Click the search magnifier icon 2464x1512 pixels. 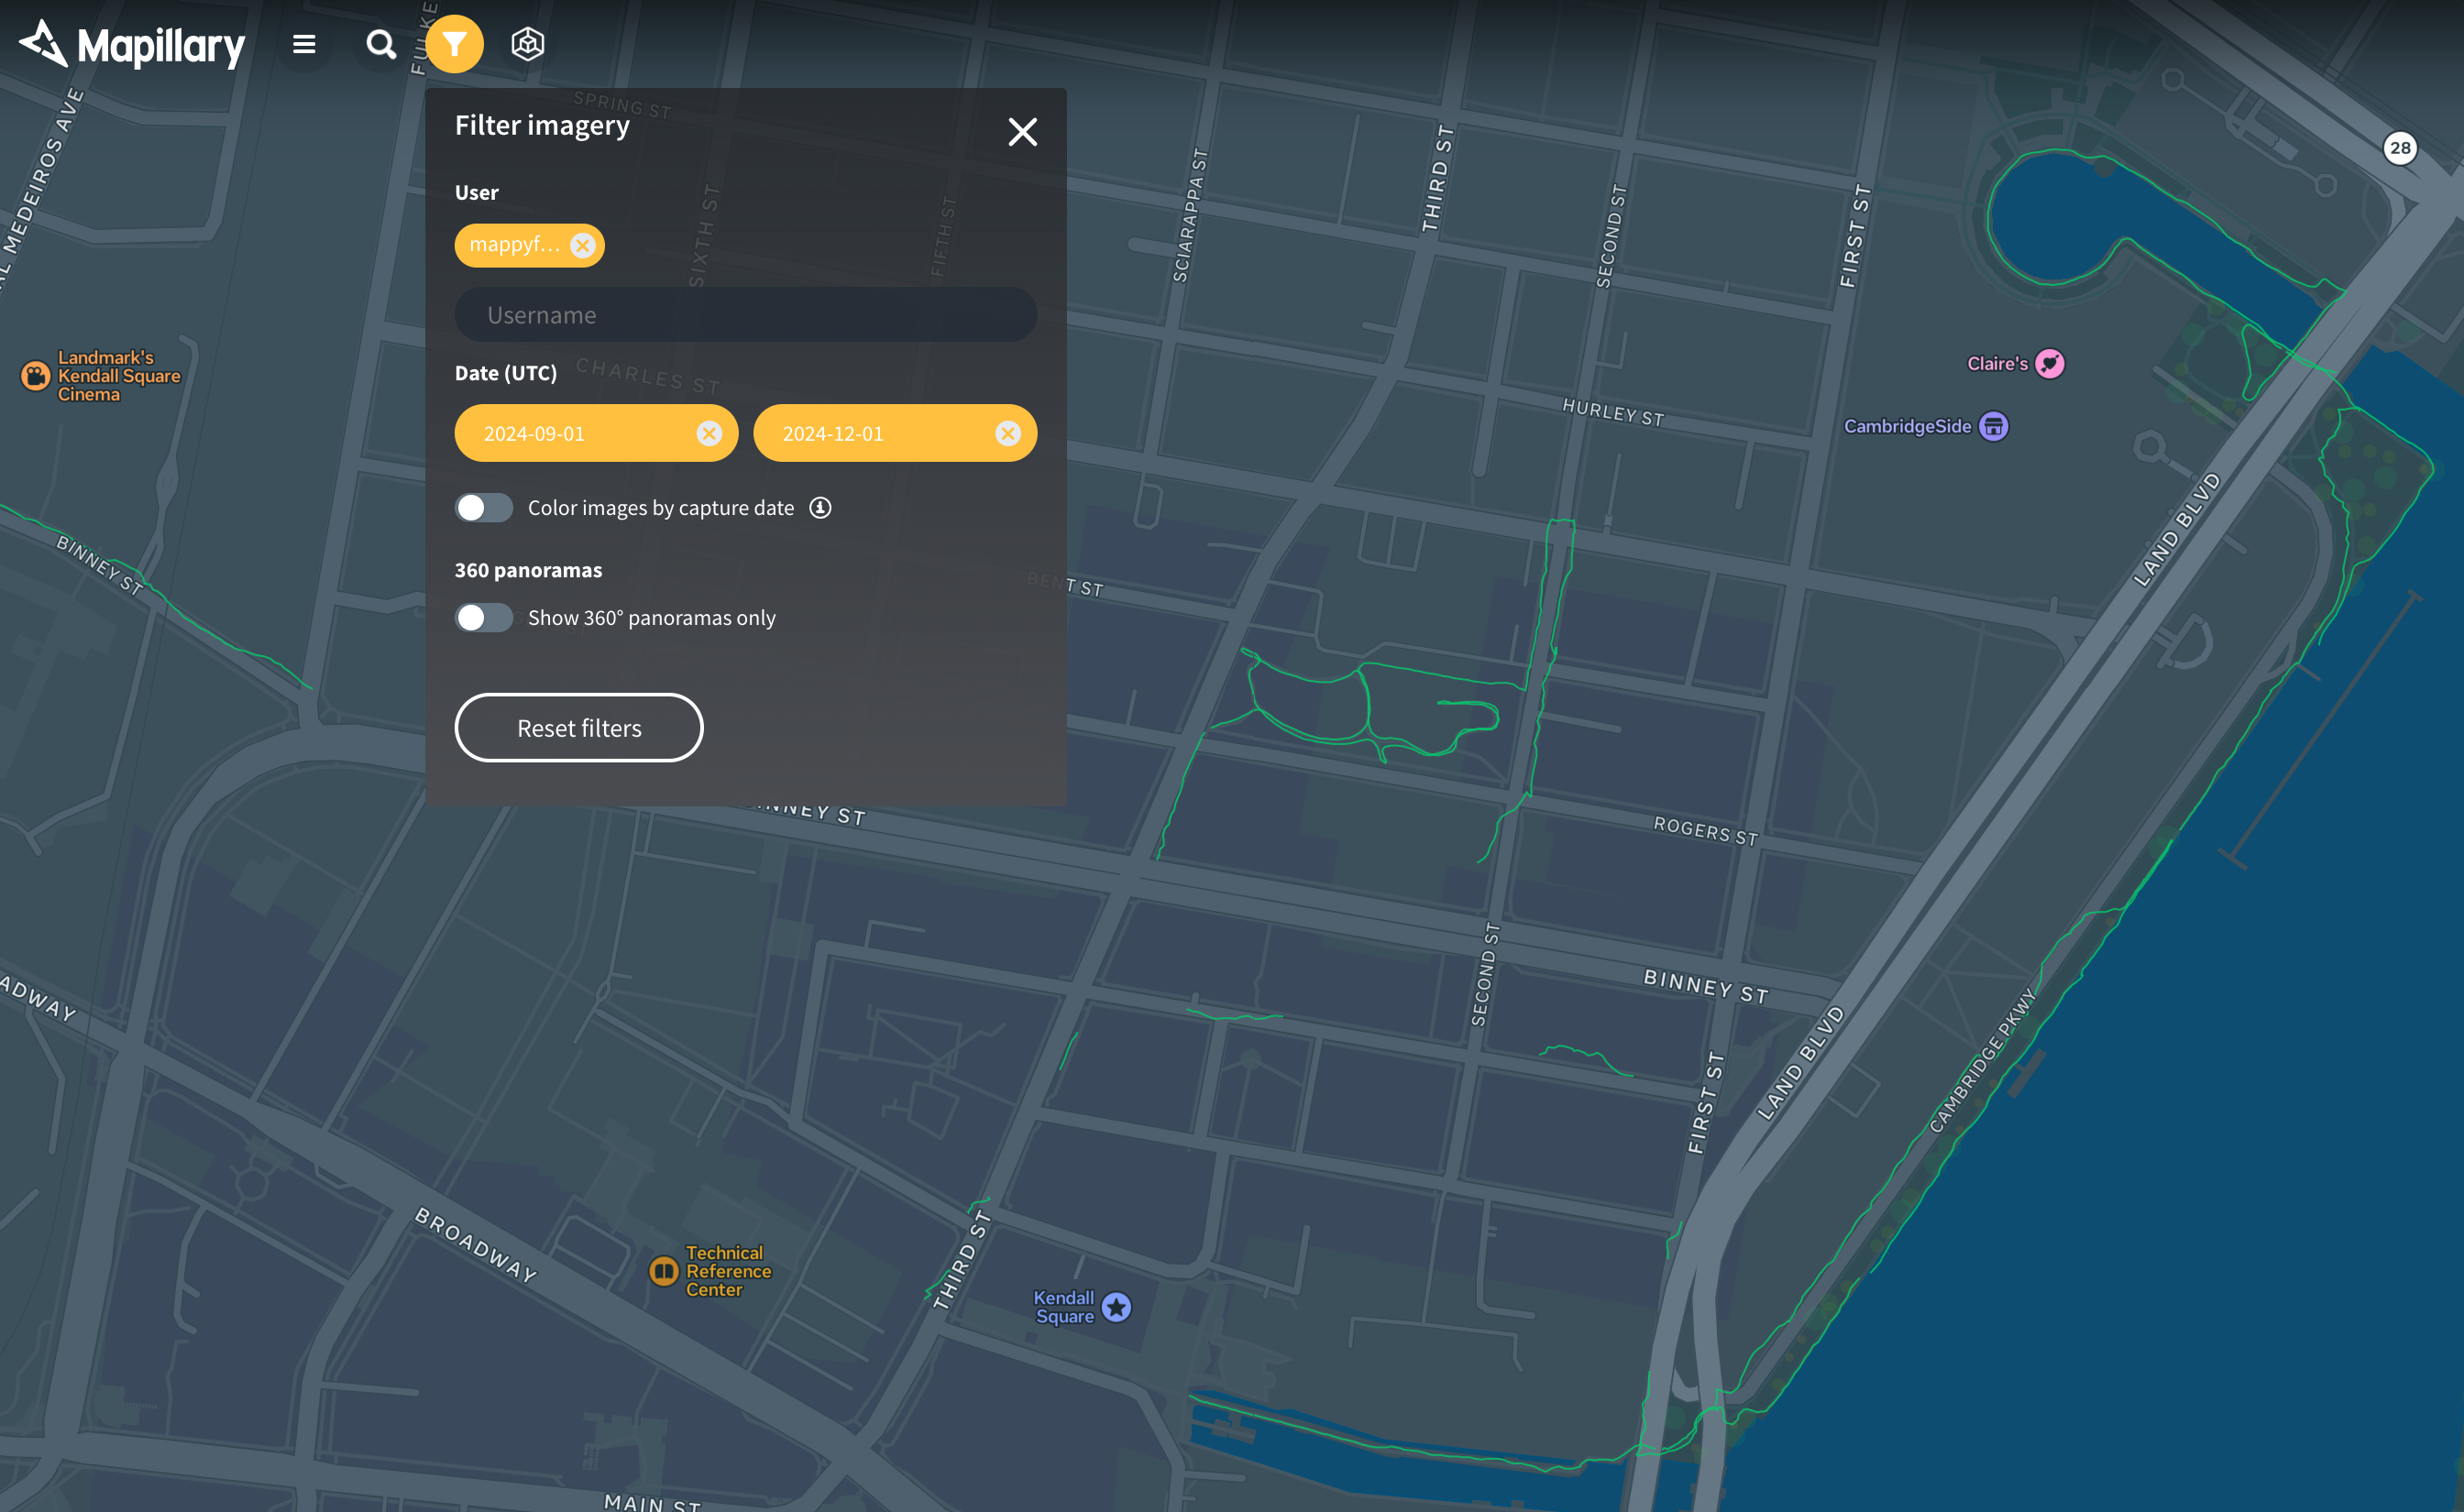tap(380, 44)
